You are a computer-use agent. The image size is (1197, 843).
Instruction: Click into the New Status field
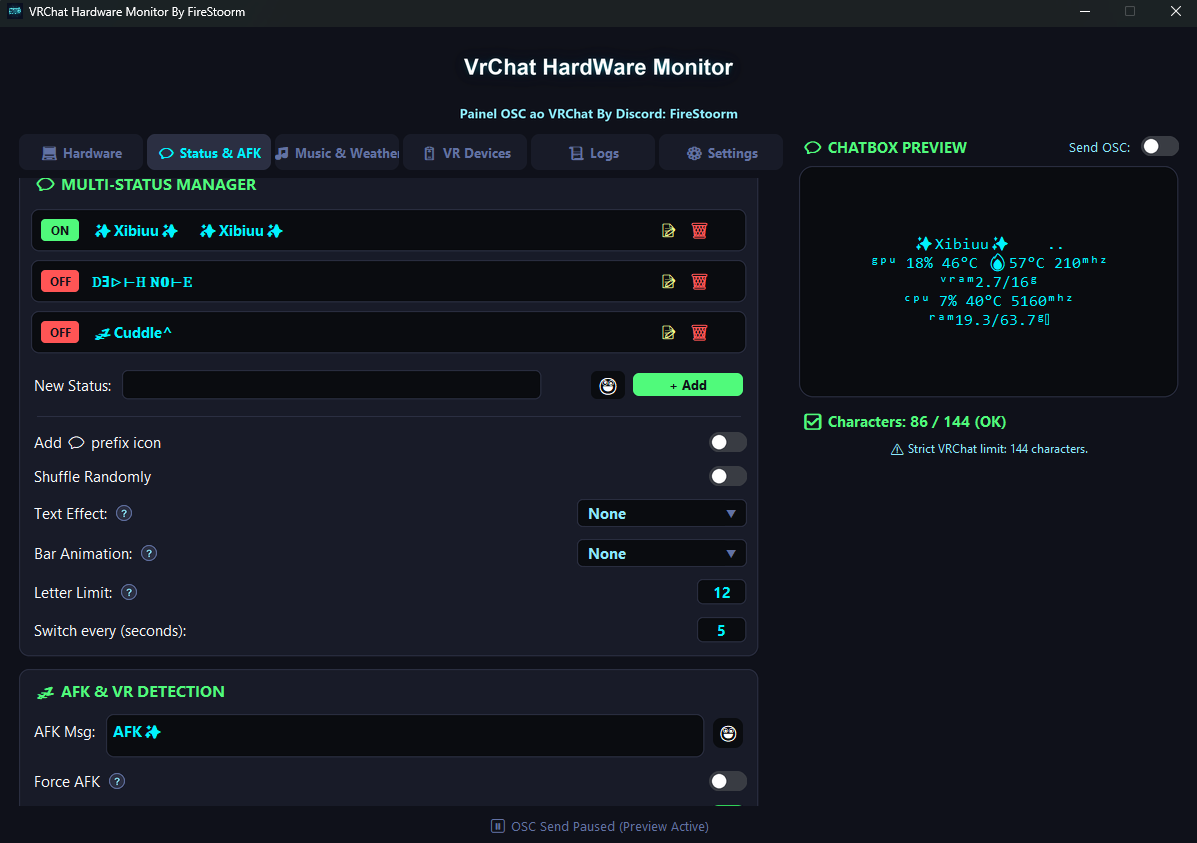pos(331,385)
